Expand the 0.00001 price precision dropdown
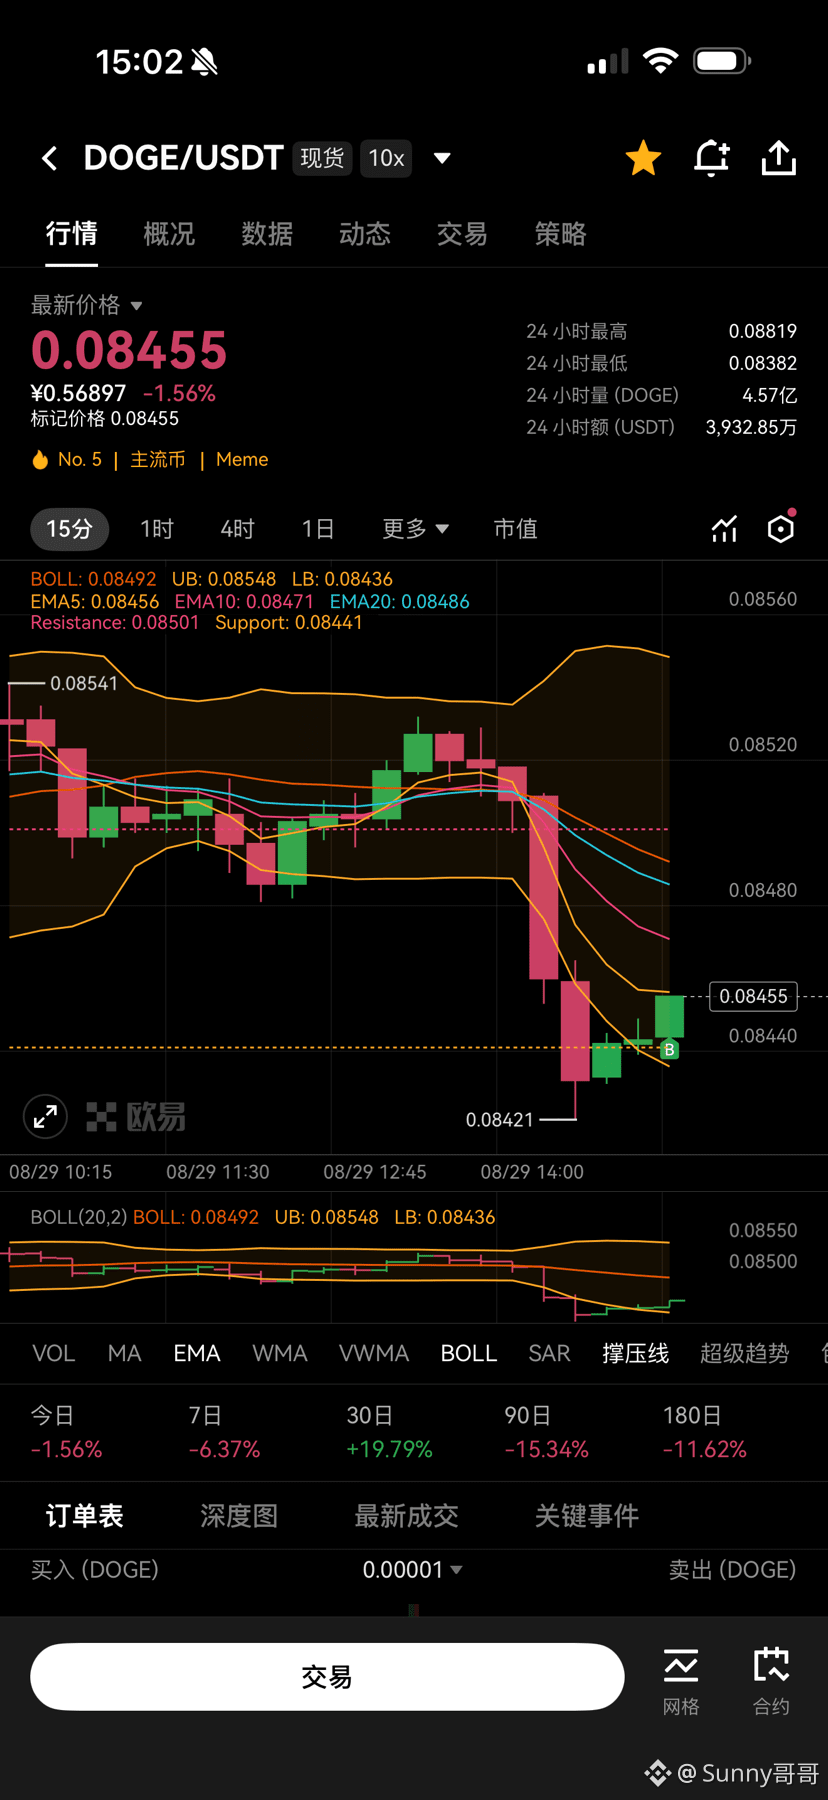 point(412,1570)
